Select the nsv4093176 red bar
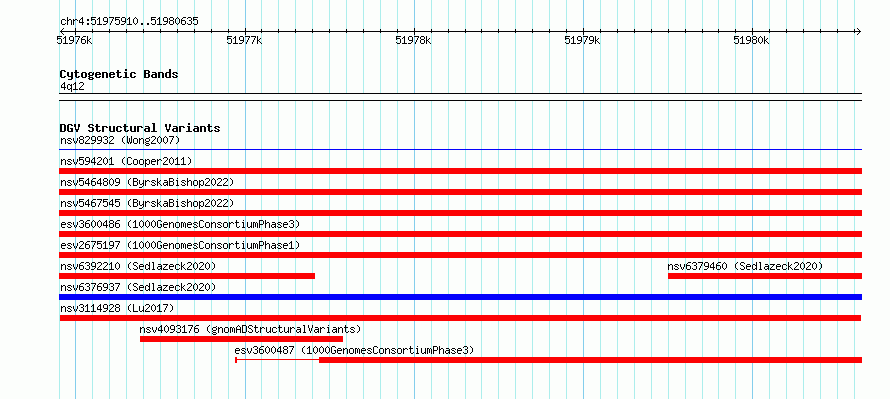Image resolution: width=890 pixels, height=399 pixels. tap(241, 339)
